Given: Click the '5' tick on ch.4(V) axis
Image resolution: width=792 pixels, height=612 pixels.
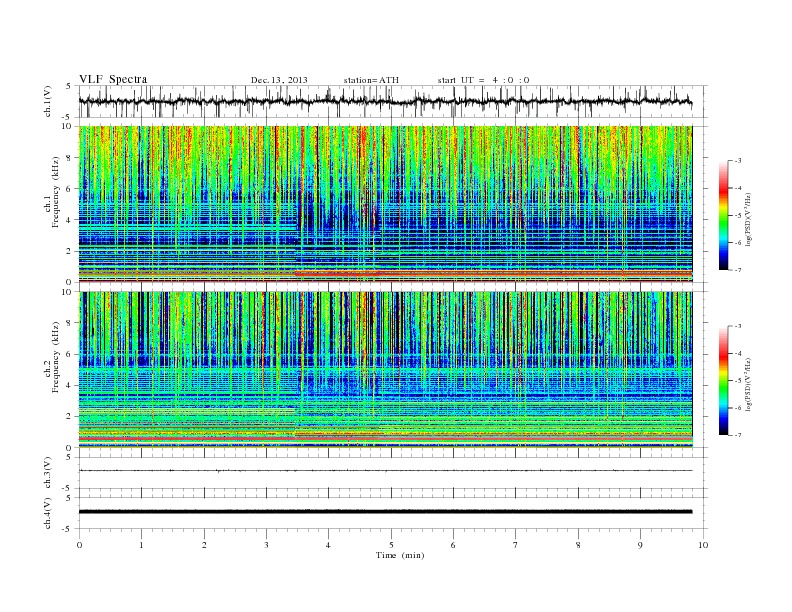Looking at the screenshot, I should [x=70, y=498].
